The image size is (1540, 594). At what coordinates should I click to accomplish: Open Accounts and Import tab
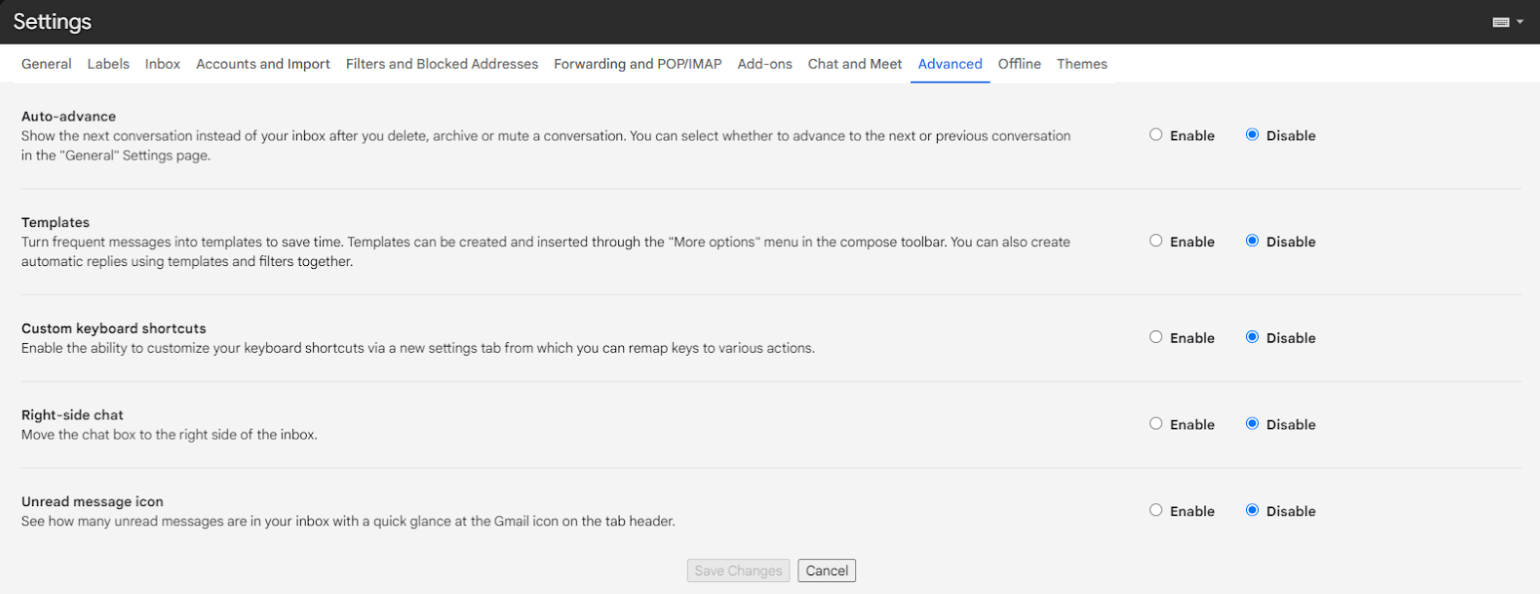click(263, 64)
